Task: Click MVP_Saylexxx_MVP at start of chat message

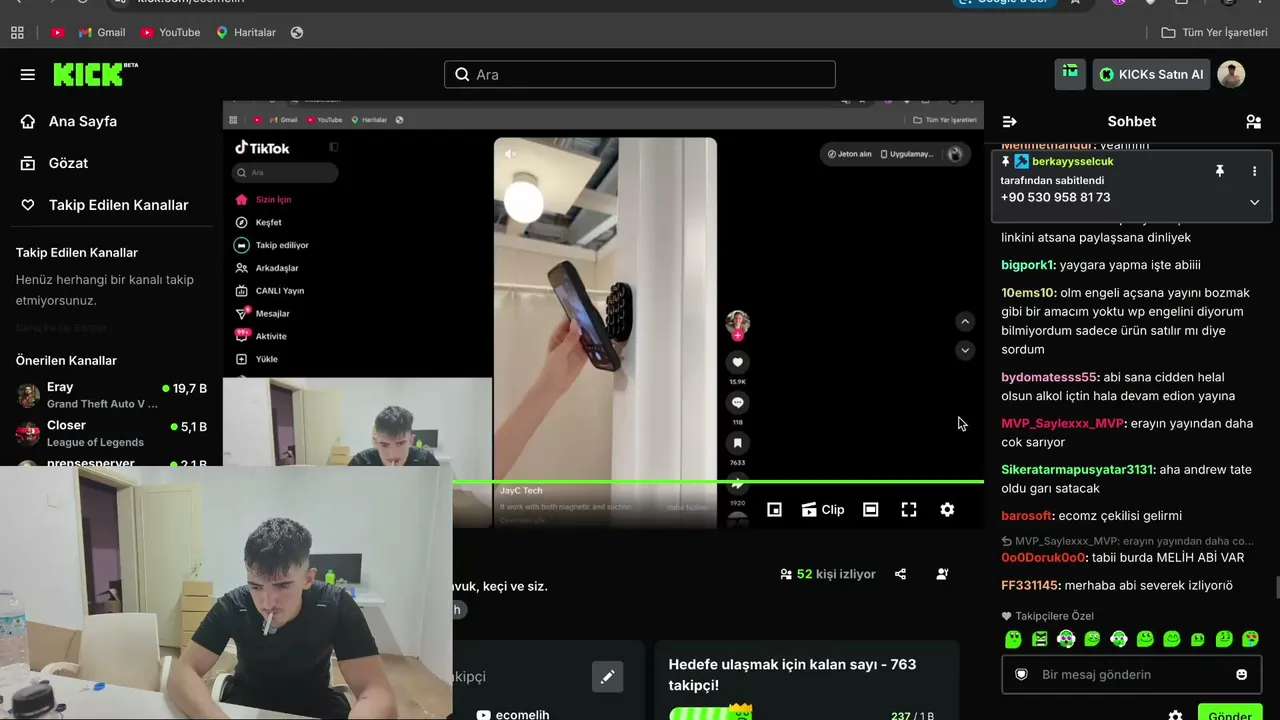Action: pyautogui.click(x=1062, y=423)
